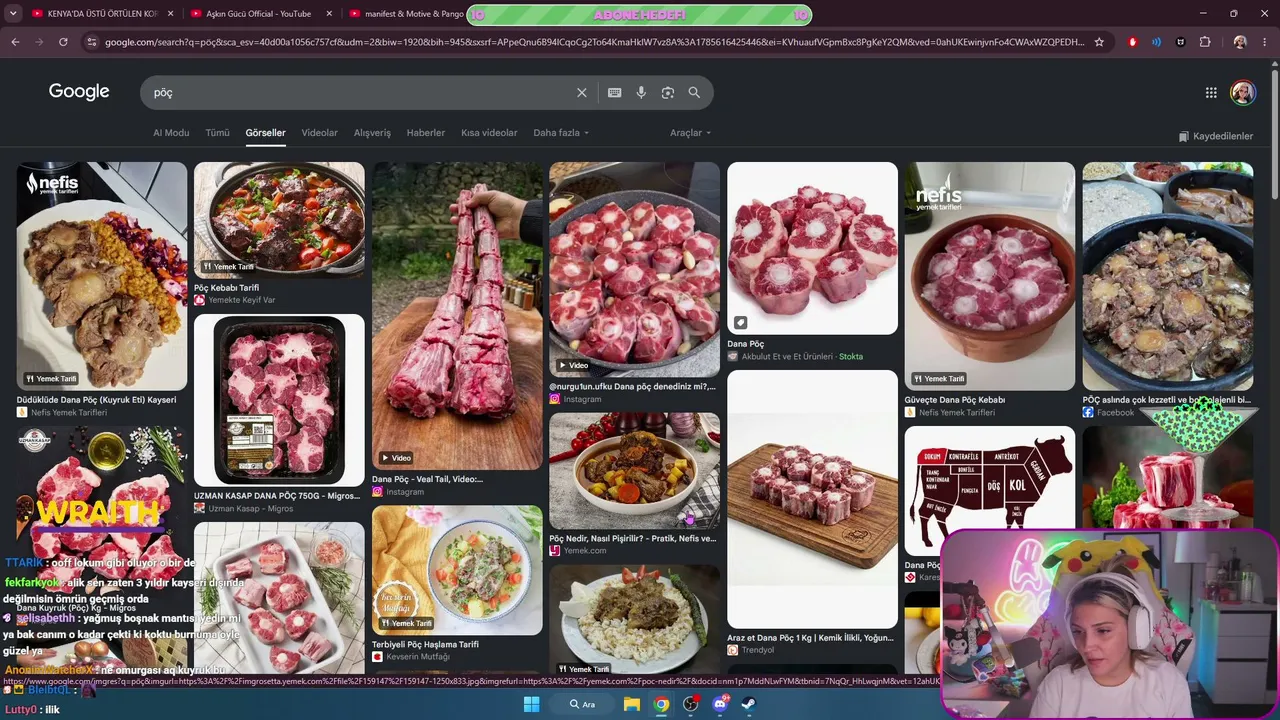Image resolution: width=1280 pixels, height=720 pixels.
Task: Open the Chrome three-dot menu
Action: click(1265, 42)
